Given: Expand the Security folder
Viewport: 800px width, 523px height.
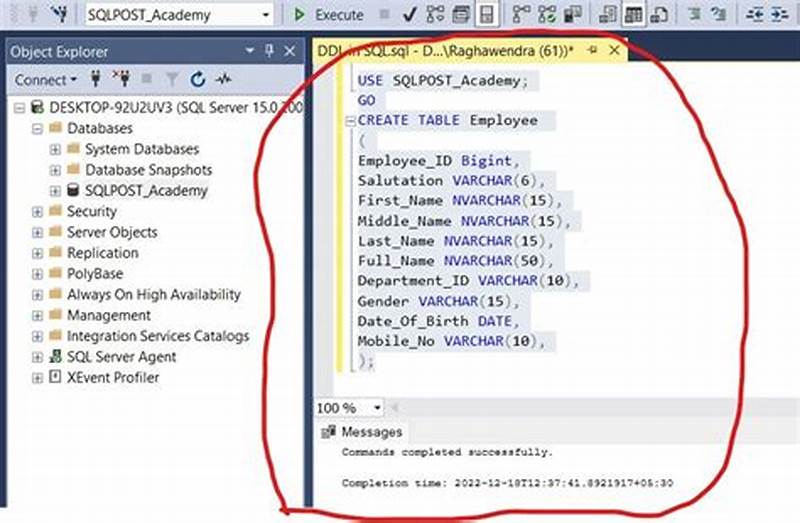Looking at the screenshot, I should point(37,212).
